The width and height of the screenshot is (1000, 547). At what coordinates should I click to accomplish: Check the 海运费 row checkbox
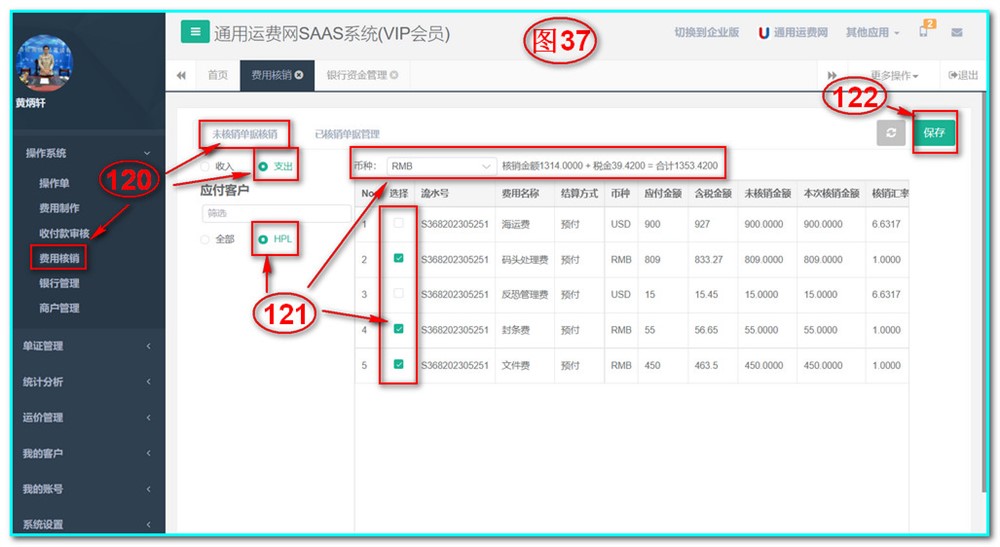tap(399, 223)
